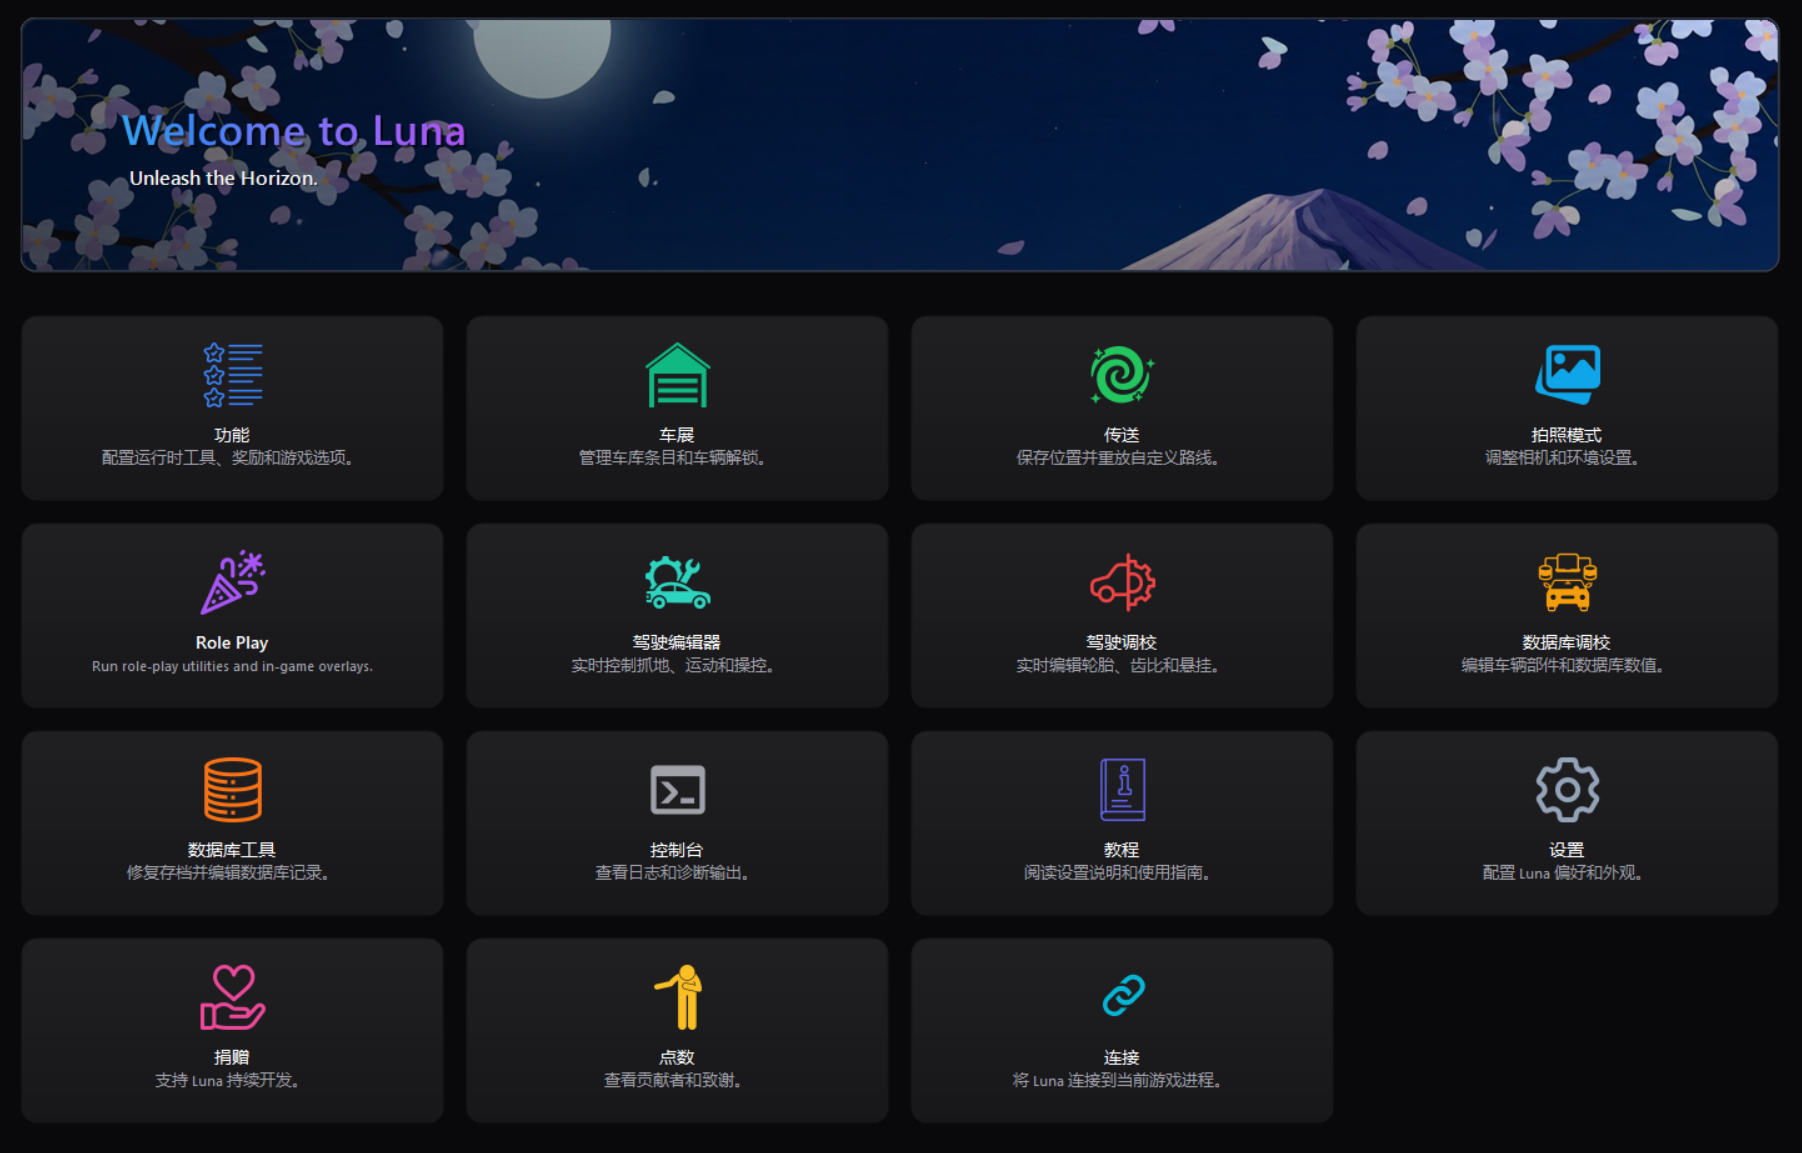Open the blue 拍照模式 photo mode icon
The width and height of the screenshot is (1802, 1153).
click(x=1567, y=374)
